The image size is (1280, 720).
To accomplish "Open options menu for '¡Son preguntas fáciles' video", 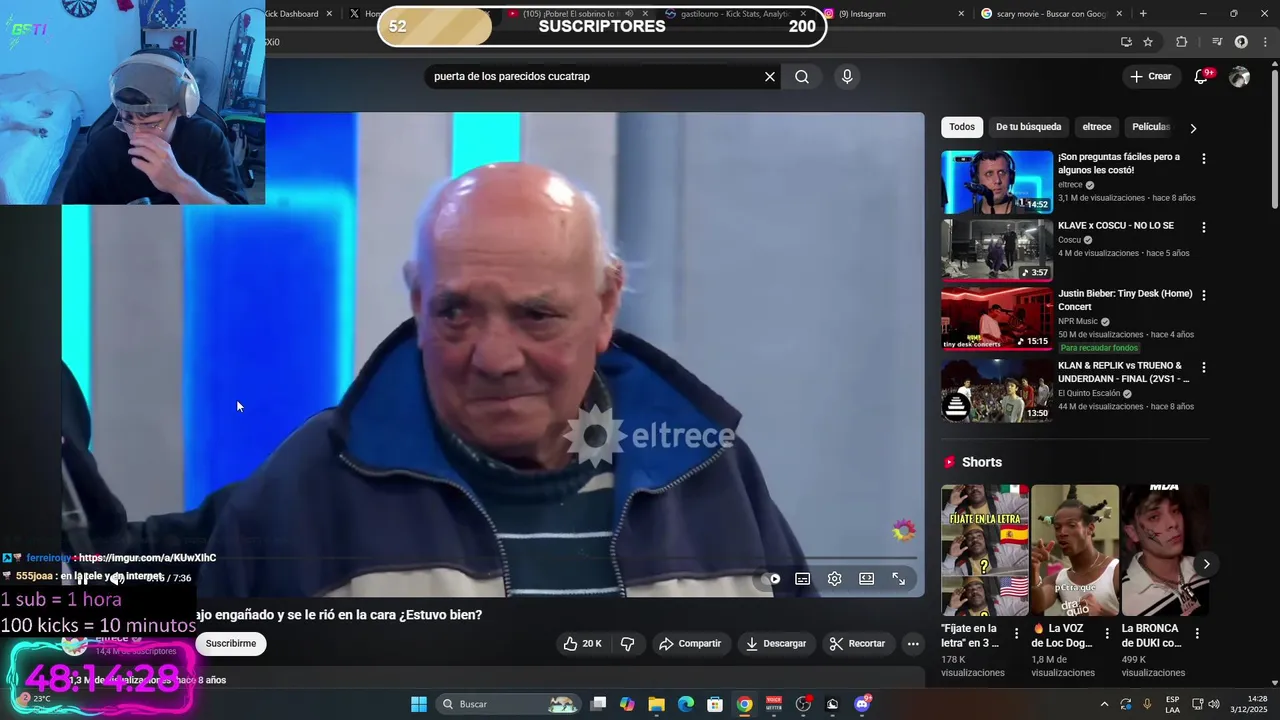I will pos(1204,159).
